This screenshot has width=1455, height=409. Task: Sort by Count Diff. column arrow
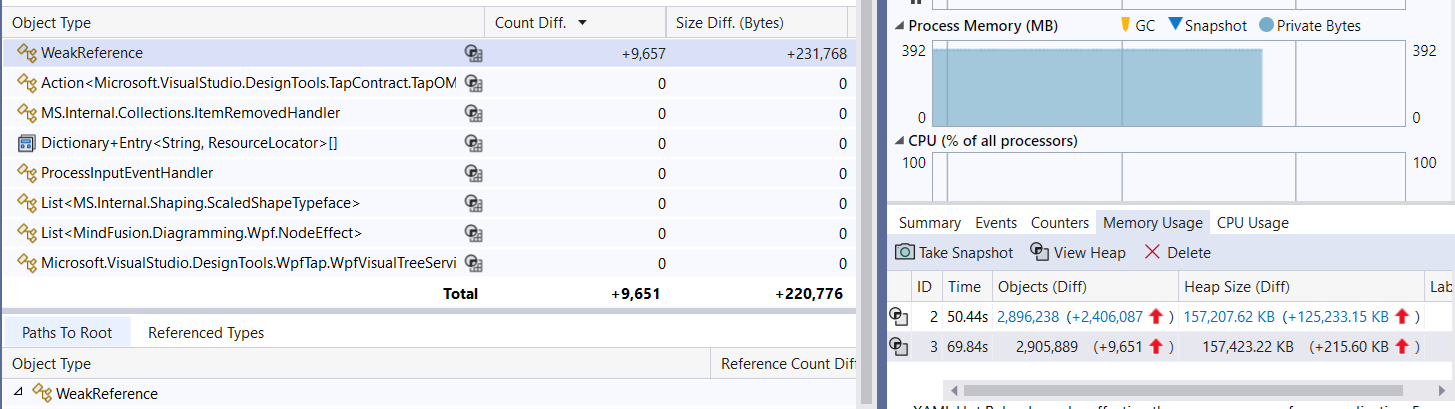coord(583,22)
